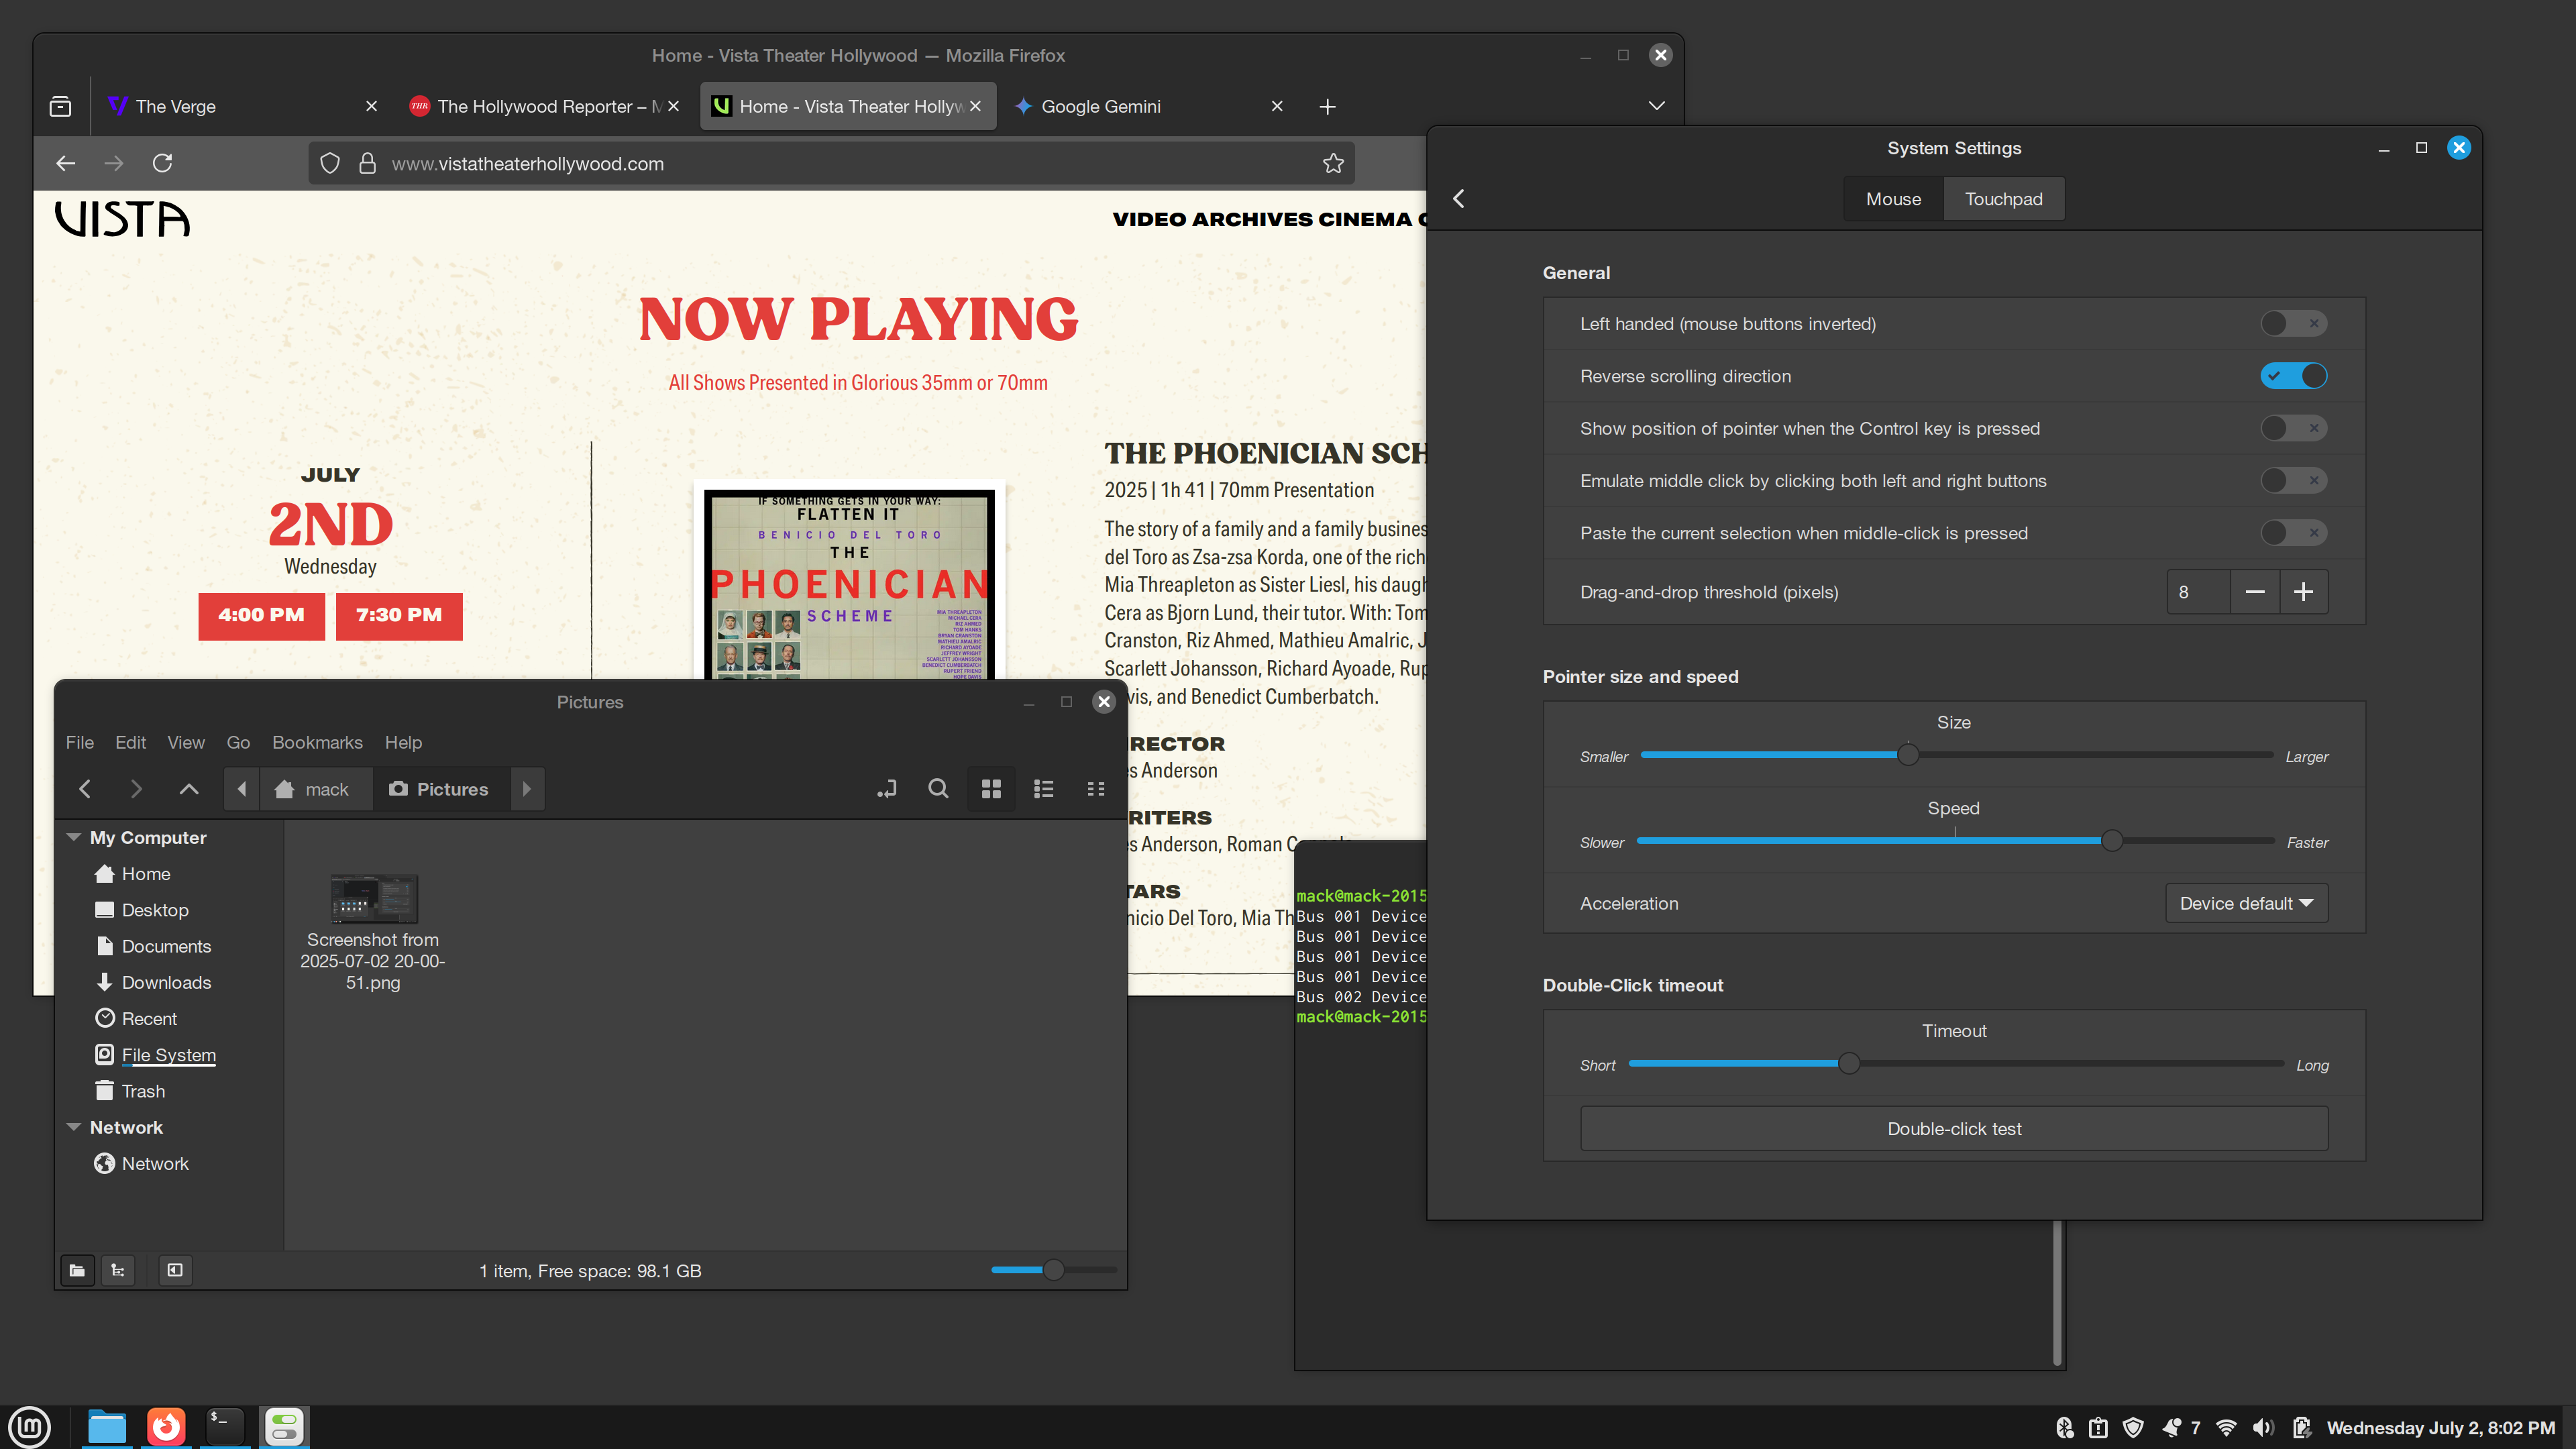Image resolution: width=2576 pixels, height=1449 pixels.
Task: Close The Verge tab
Action: click(x=371, y=106)
